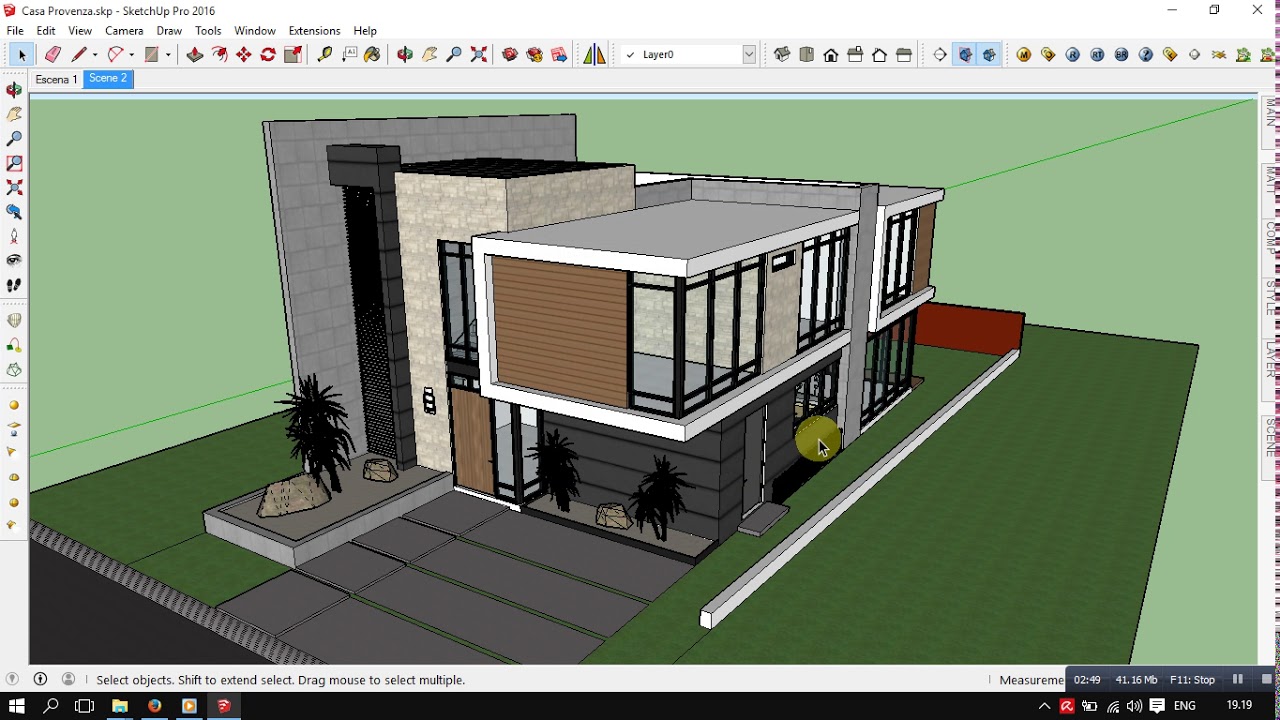Activate Walk footprints tool
This screenshot has height=720, width=1280.
(x=14, y=285)
